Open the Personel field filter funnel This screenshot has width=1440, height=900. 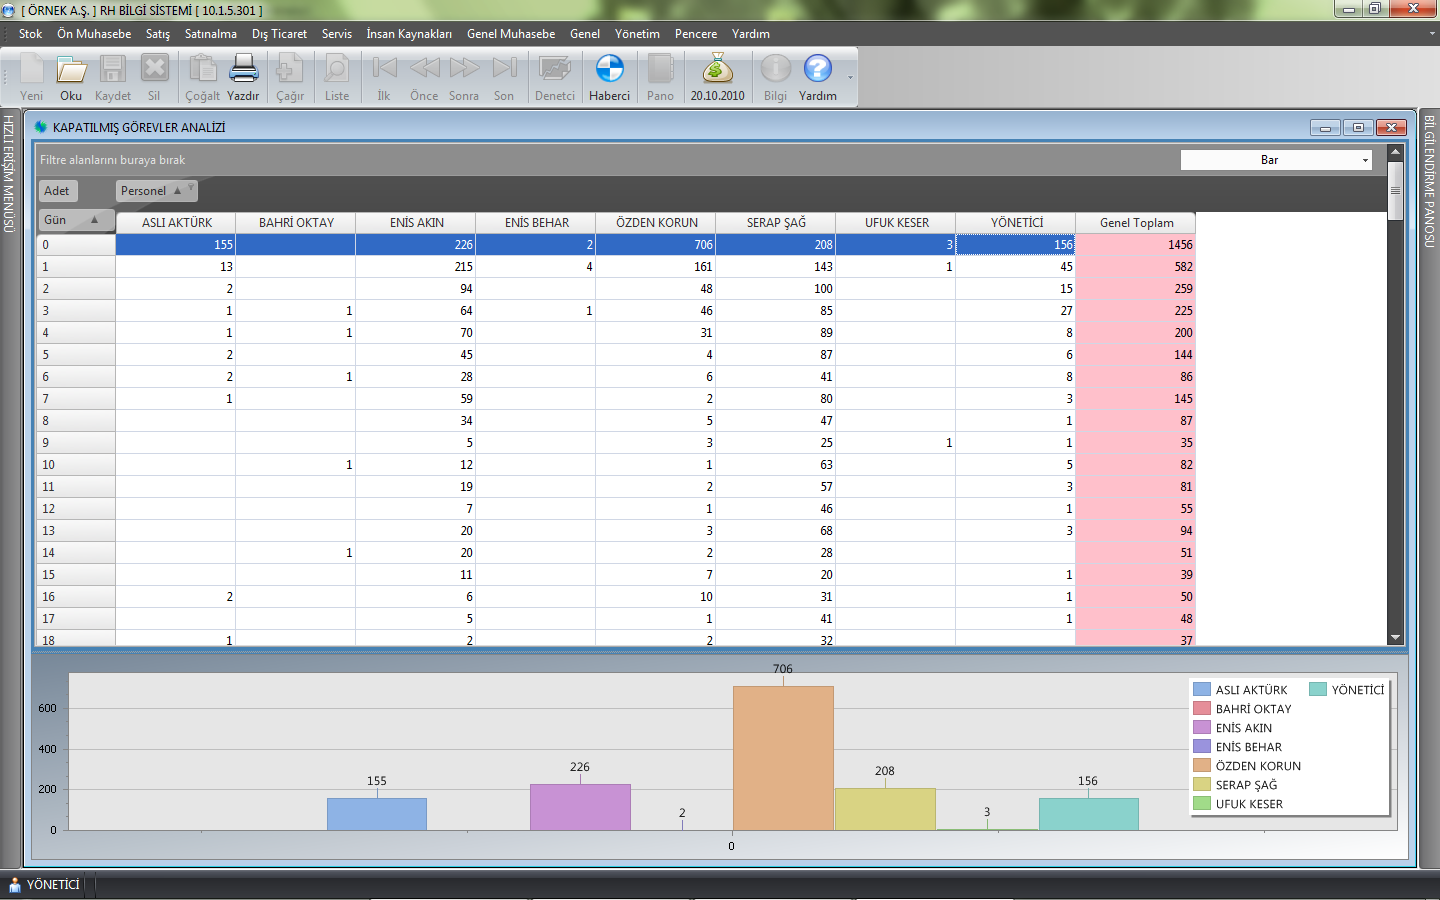click(x=191, y=187)
